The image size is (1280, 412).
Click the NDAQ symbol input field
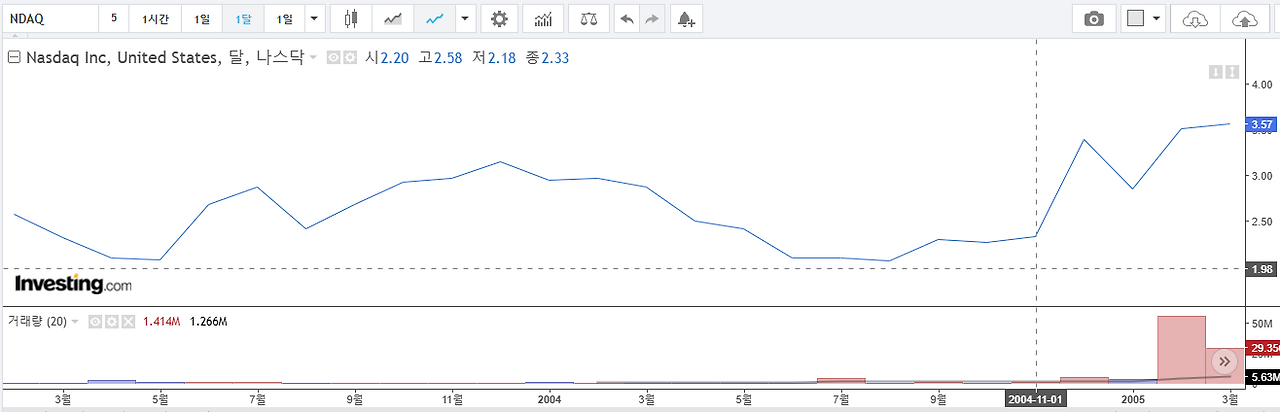tap(50, 19)
